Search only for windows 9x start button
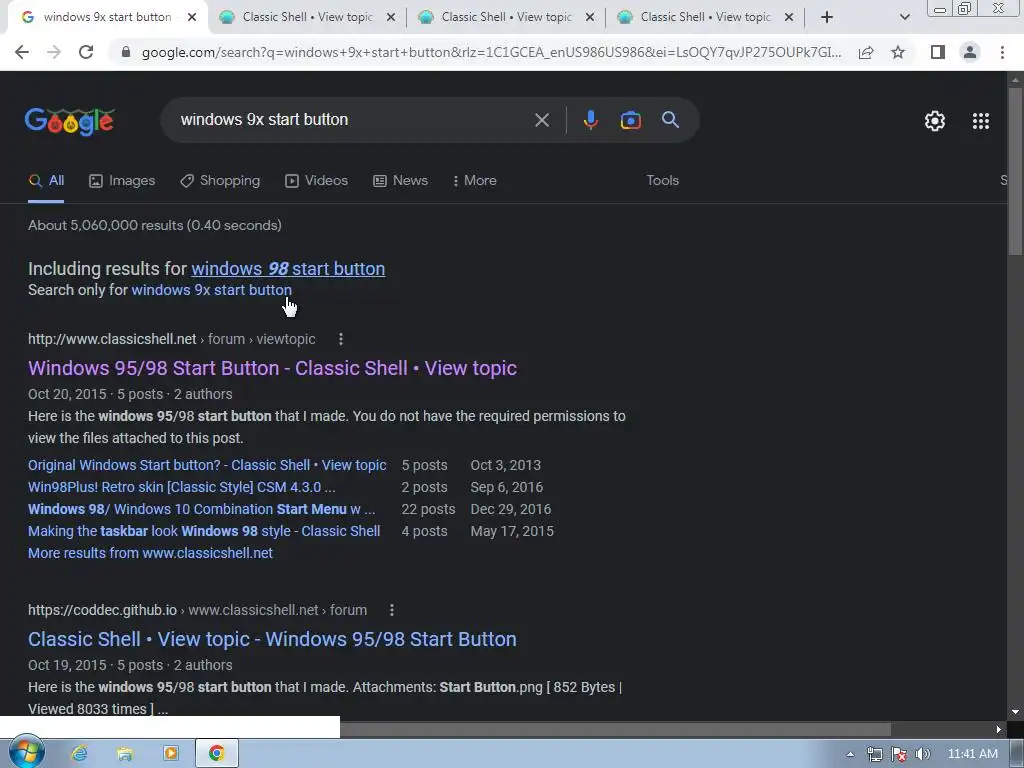Viewport: 1024px width, 768px height. coord(212,290)
